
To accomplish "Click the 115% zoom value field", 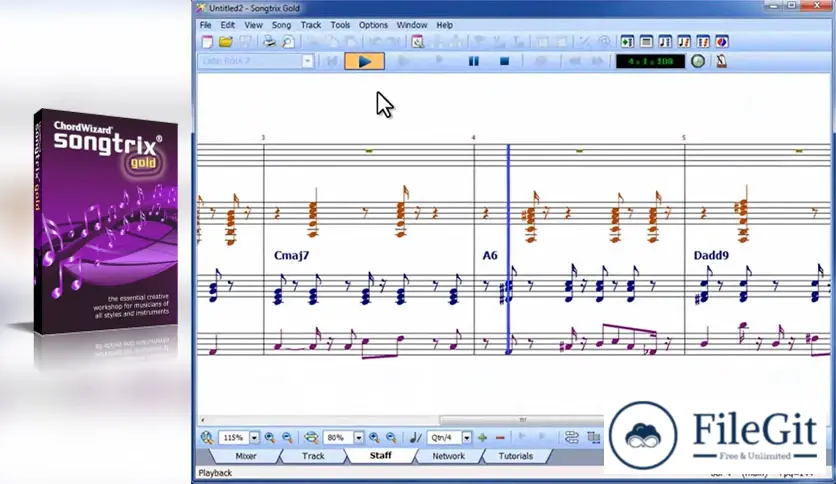I will click(234, 438).
